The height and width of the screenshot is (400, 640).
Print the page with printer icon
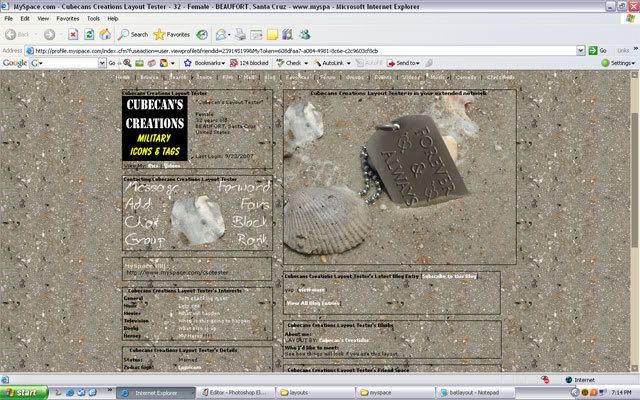[x=240, y=35]
